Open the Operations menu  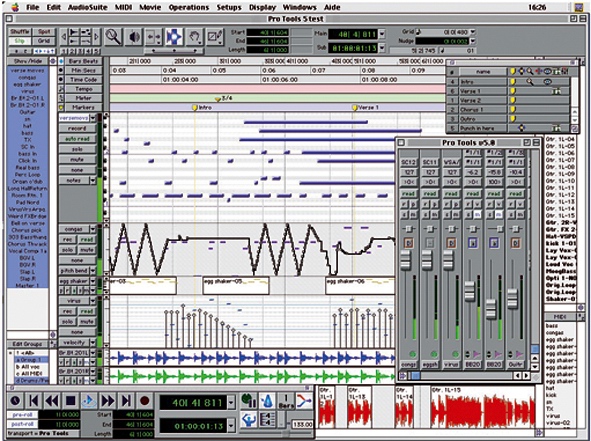click(x=189, y=7)
